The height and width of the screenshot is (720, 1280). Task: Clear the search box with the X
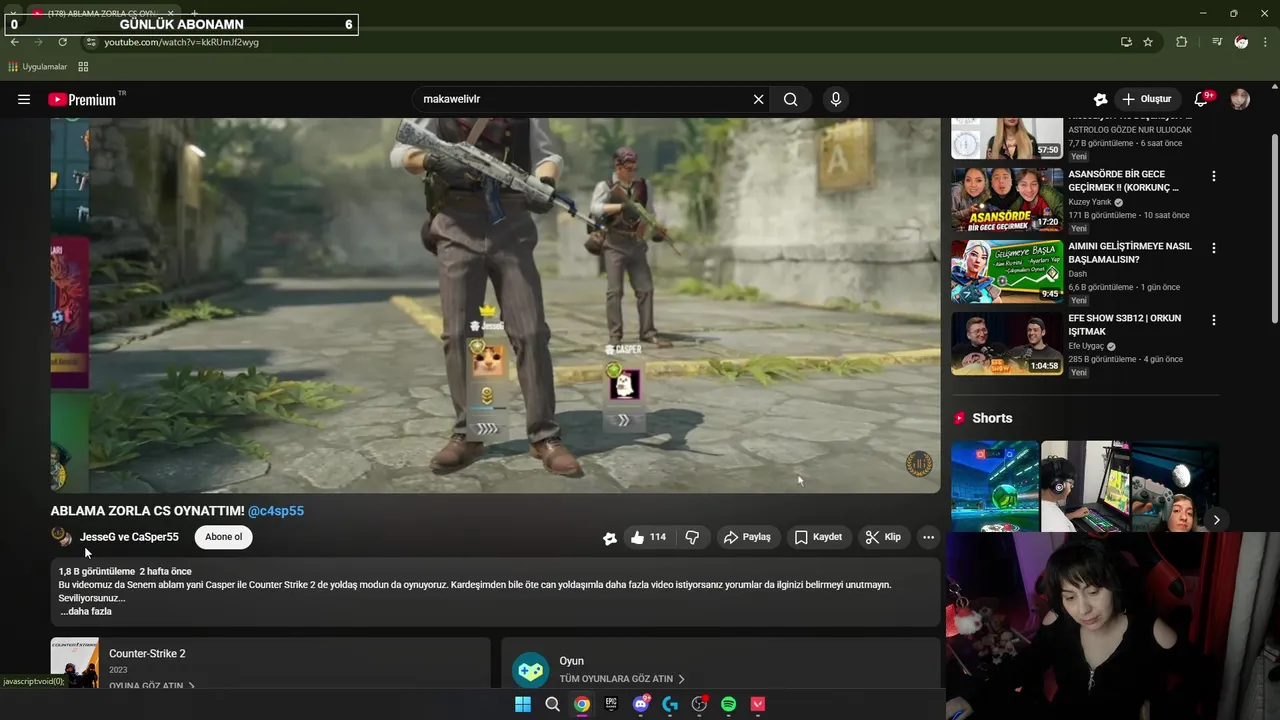pyautogui.click(x=758, y=99)
